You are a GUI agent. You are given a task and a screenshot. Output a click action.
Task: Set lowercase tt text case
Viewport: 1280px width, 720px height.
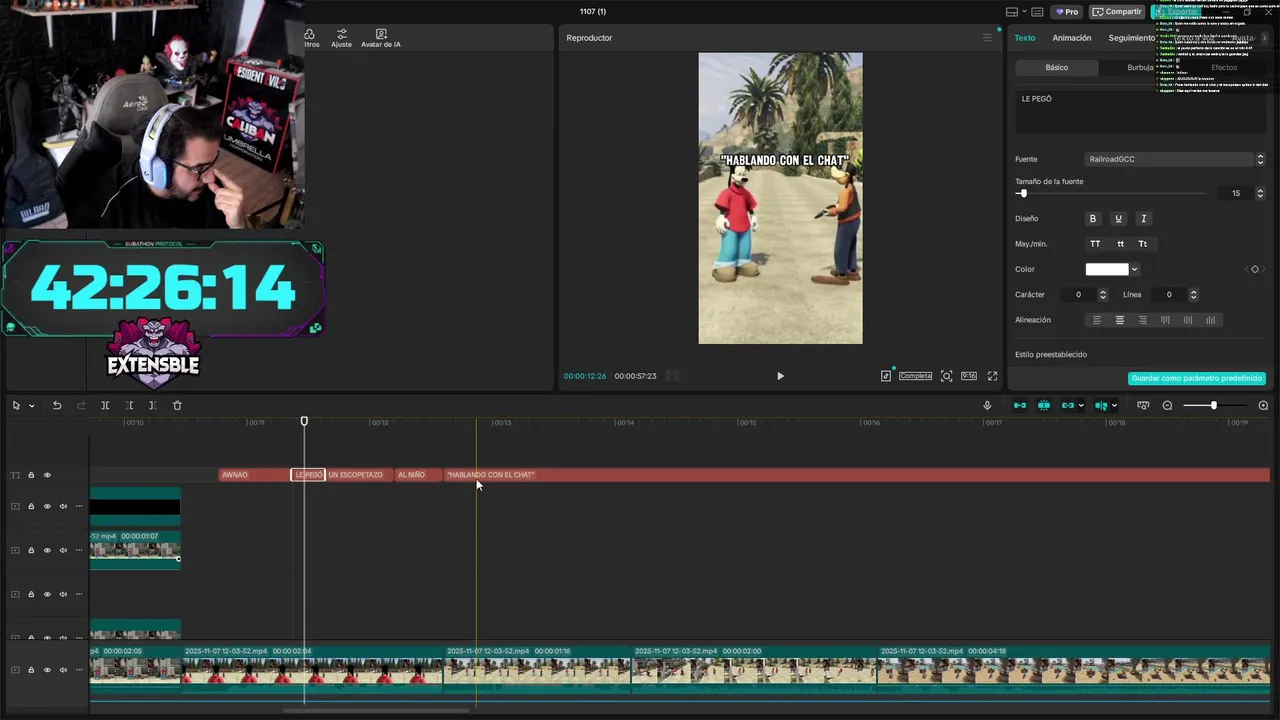(1120, 244)
